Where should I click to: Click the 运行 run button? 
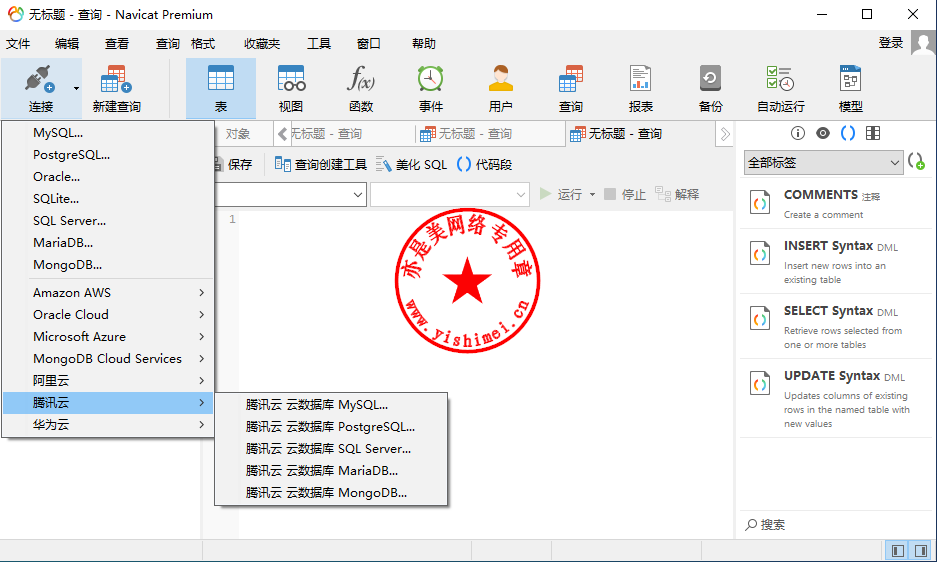coord(561,194)
